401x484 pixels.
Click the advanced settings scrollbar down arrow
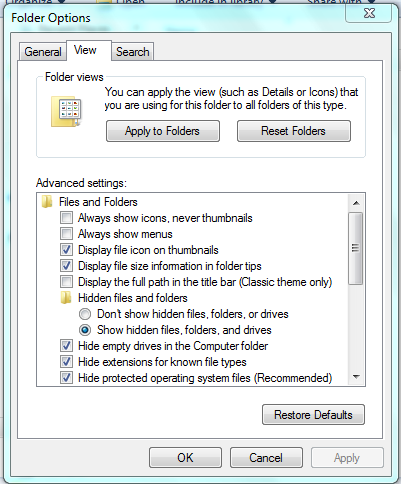(356, 377)
